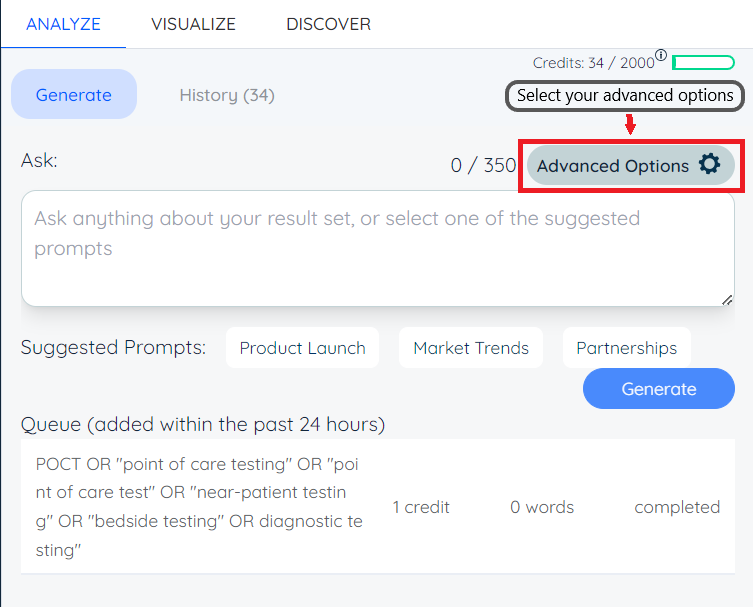Go to the DISCOVER tab
Image resolution: width=753 pixels, height=607 pixels.
pos(328,24)
